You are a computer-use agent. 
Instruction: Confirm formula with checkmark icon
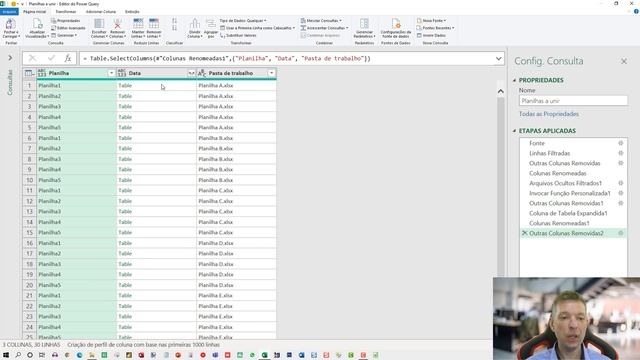(x=51, y=58)
